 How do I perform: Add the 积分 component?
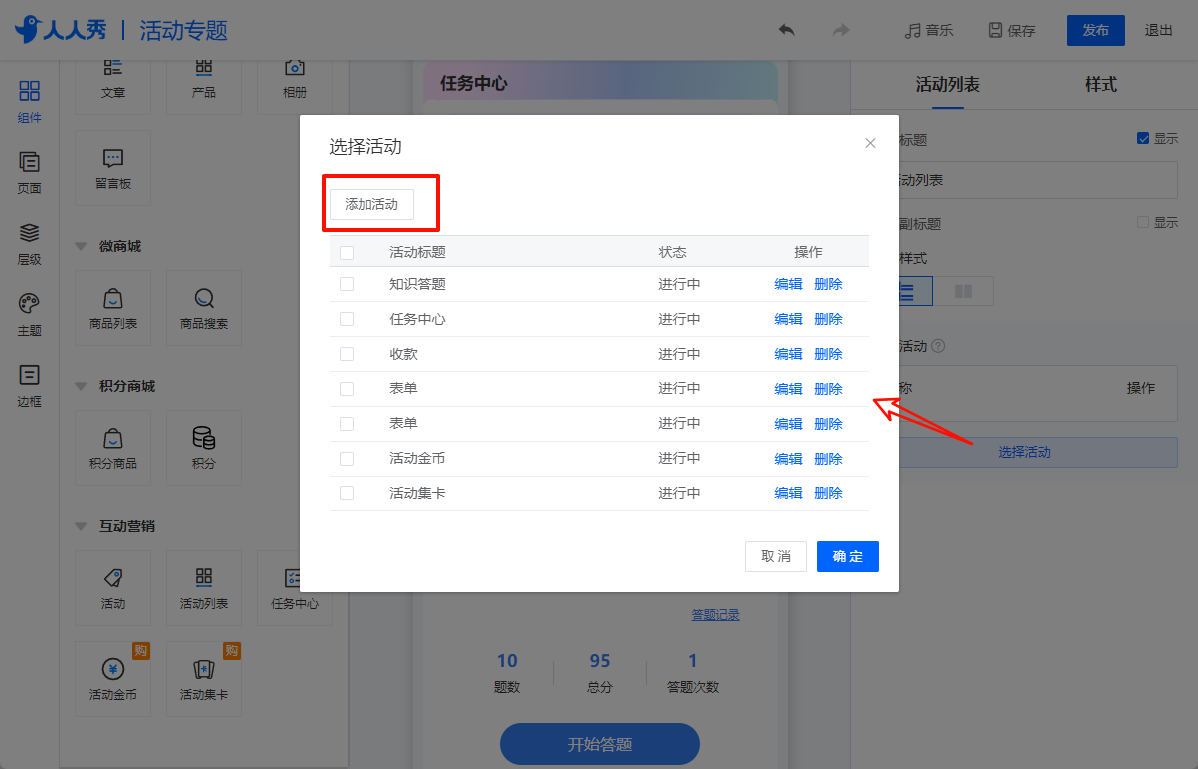pyautogui.click(x=204, y=448)
